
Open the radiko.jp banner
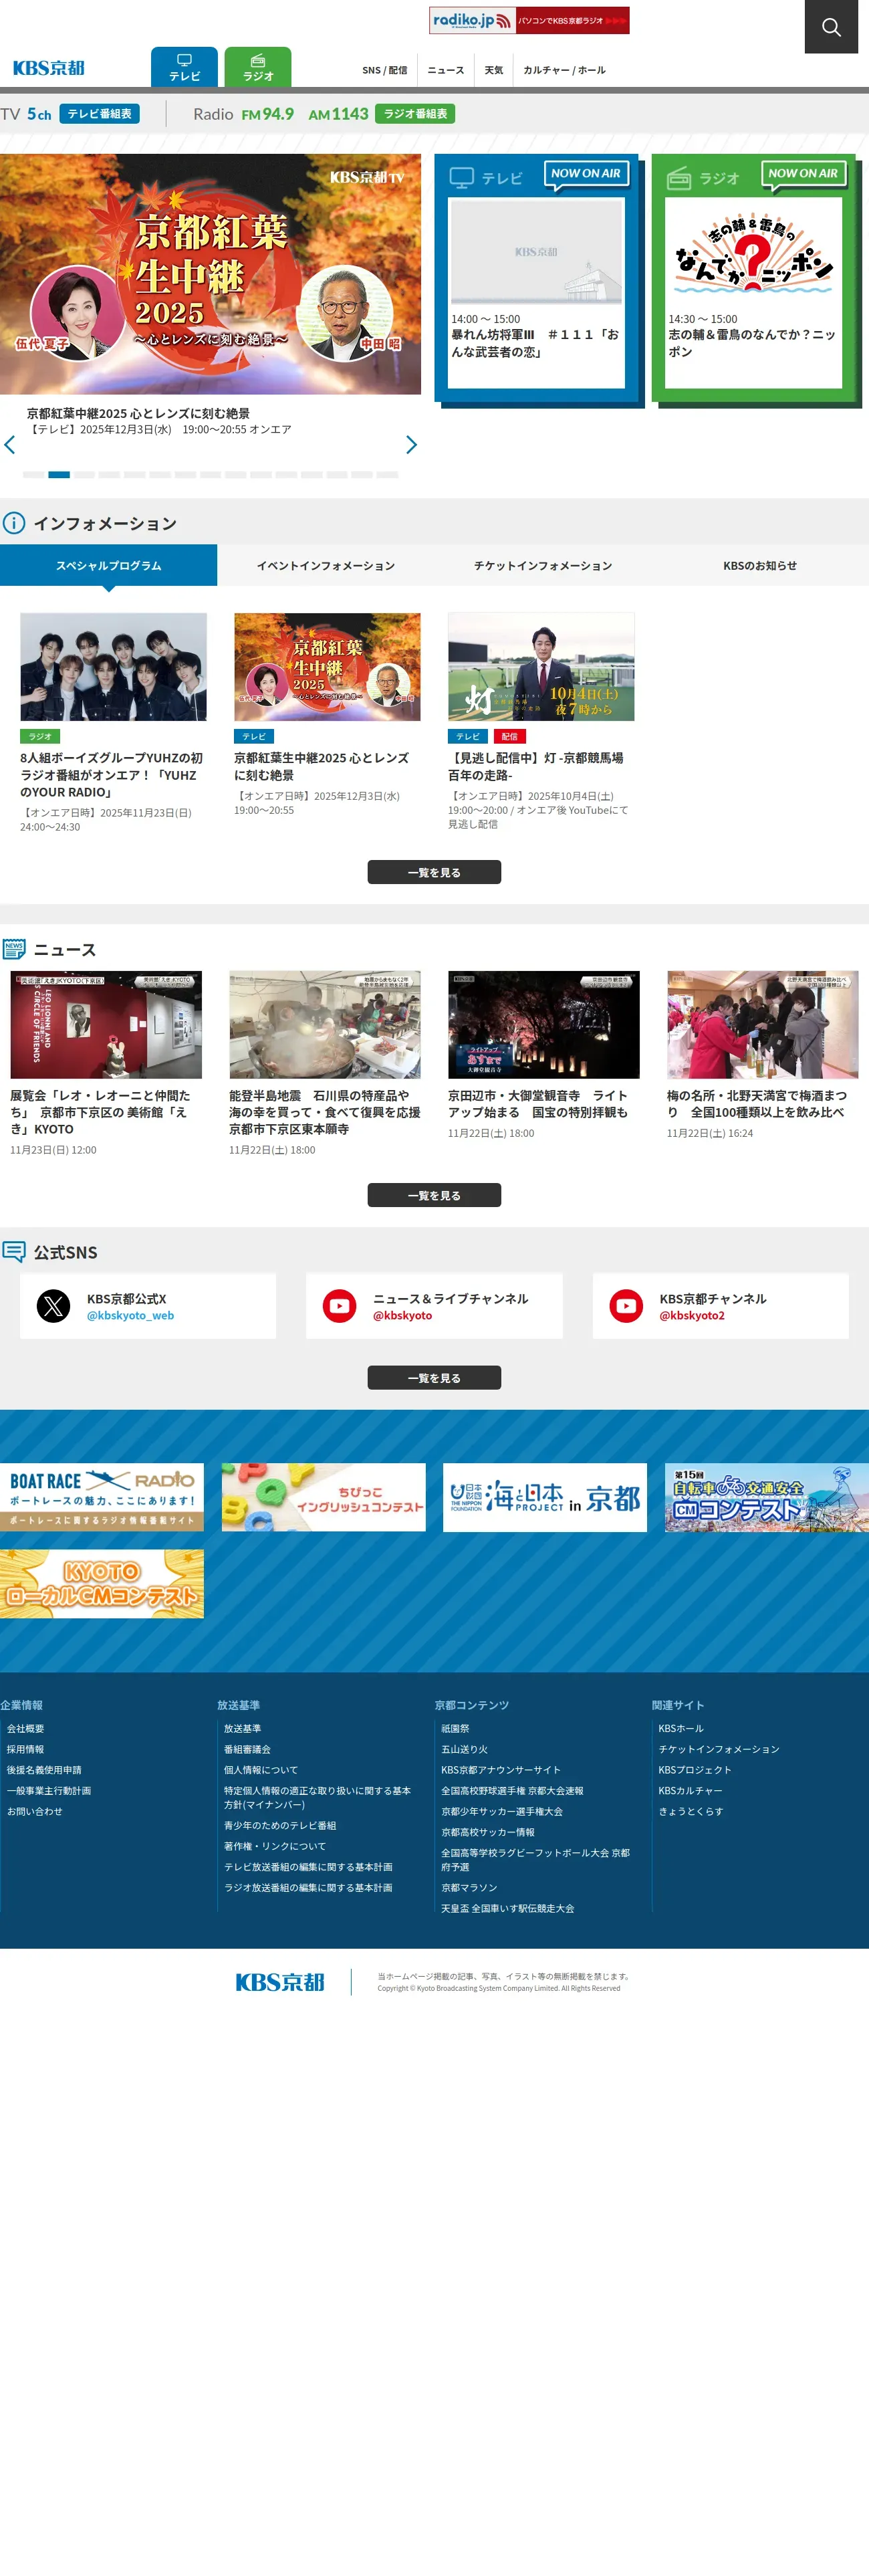[529, 20]
